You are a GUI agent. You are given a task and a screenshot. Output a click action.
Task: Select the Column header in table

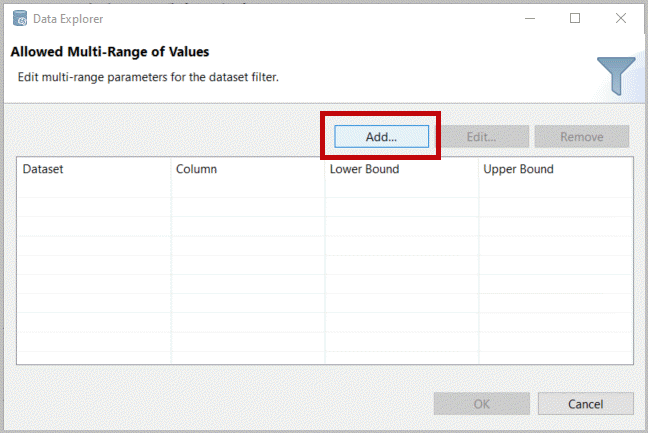click(196, 169)
